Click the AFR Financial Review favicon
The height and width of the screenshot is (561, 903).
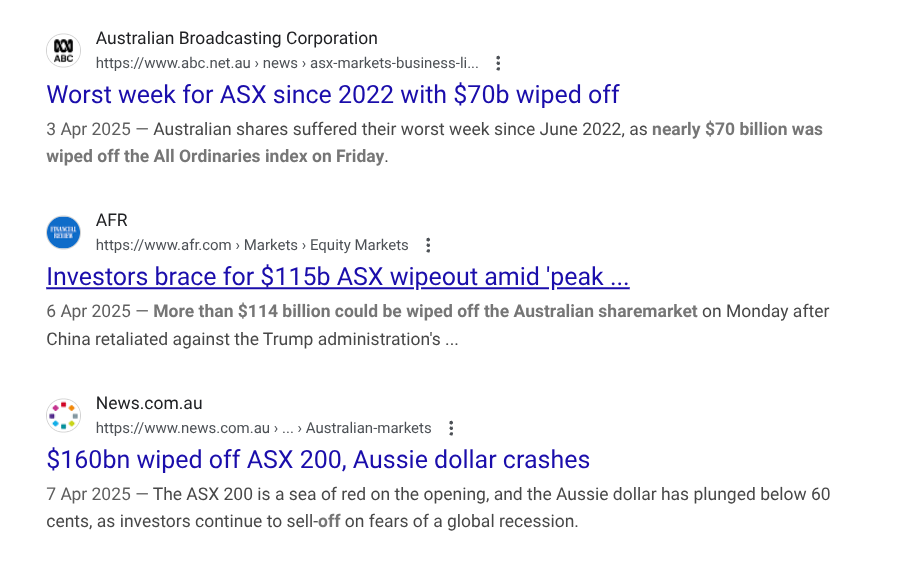point(63,232)
